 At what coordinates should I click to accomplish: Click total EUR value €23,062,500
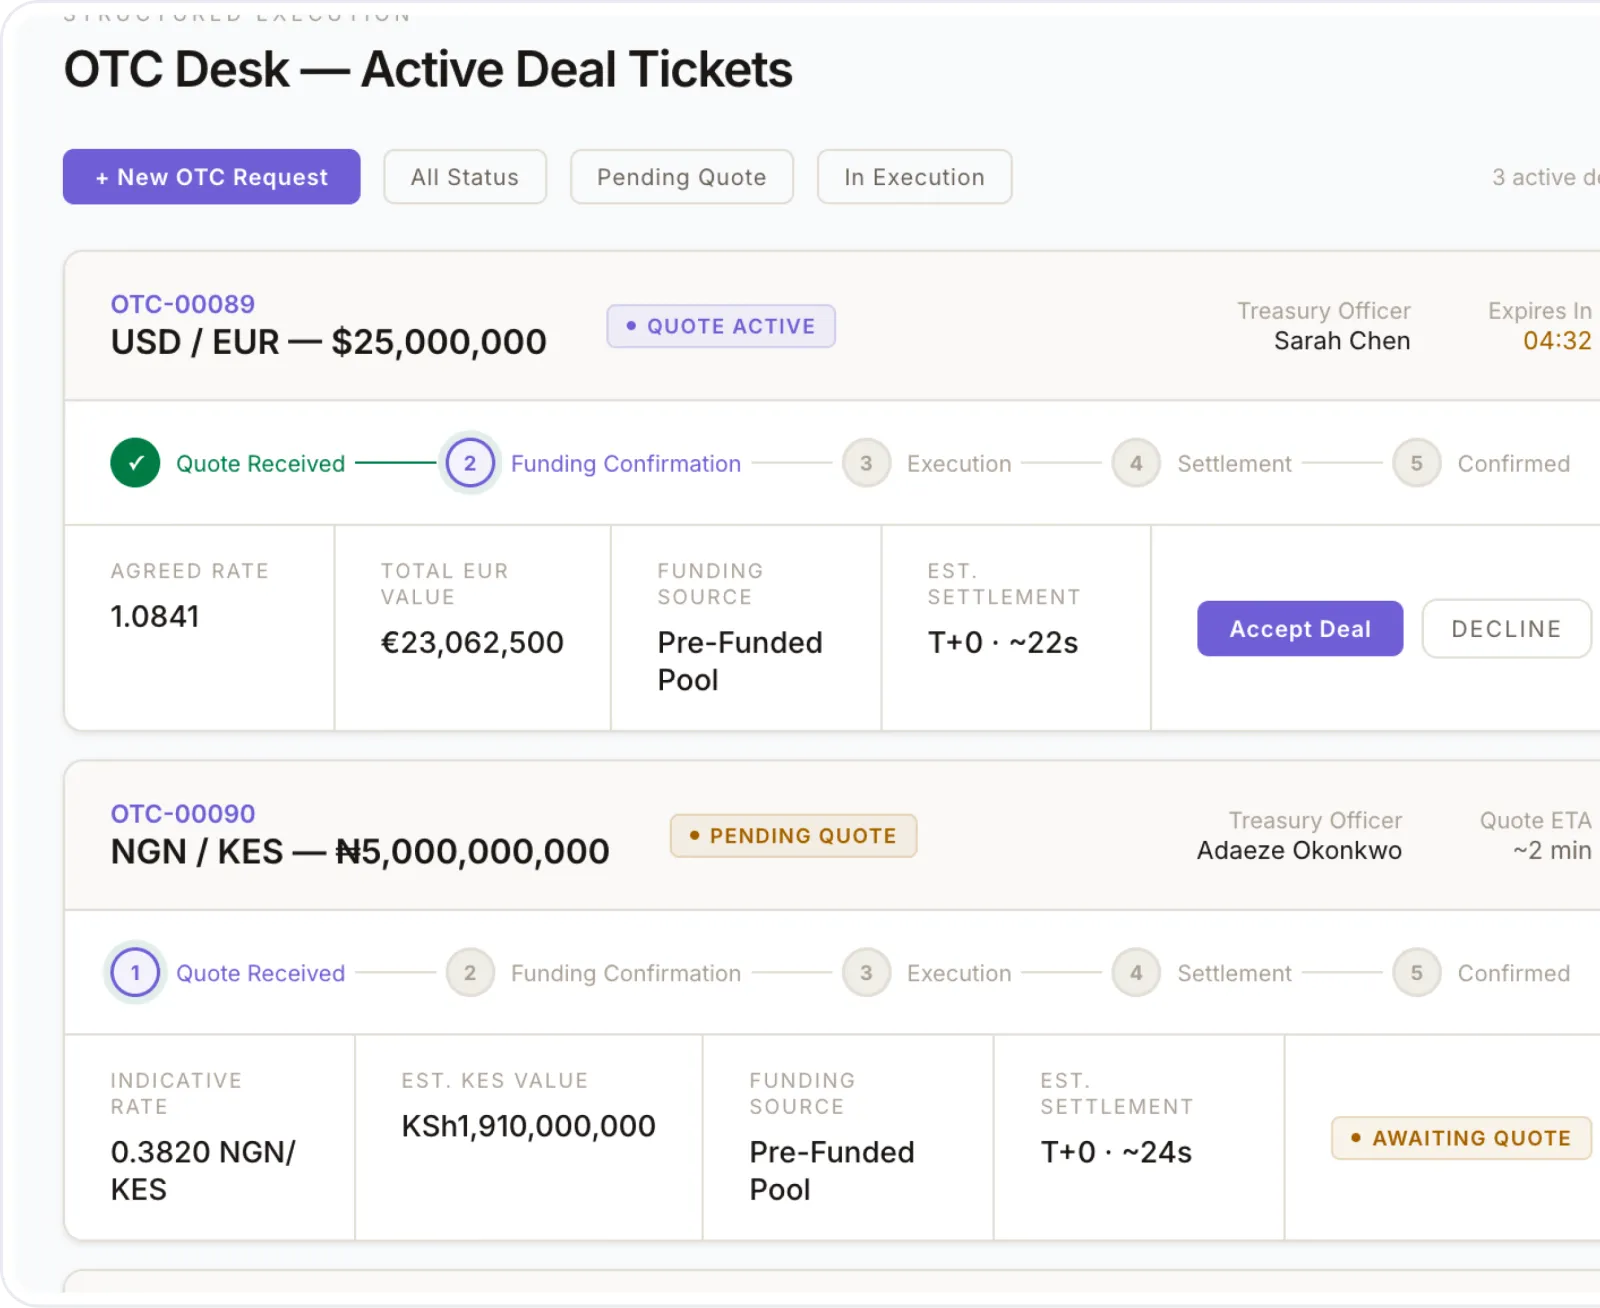472,642
